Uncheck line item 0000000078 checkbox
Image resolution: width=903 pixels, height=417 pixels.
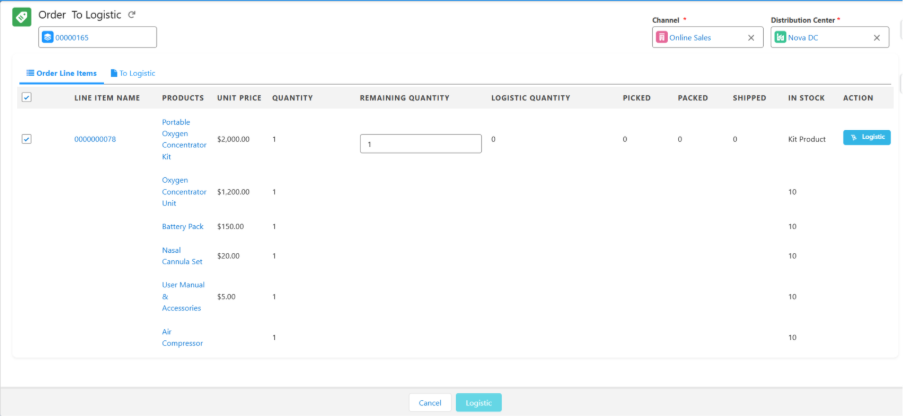(x=26, y=139)
